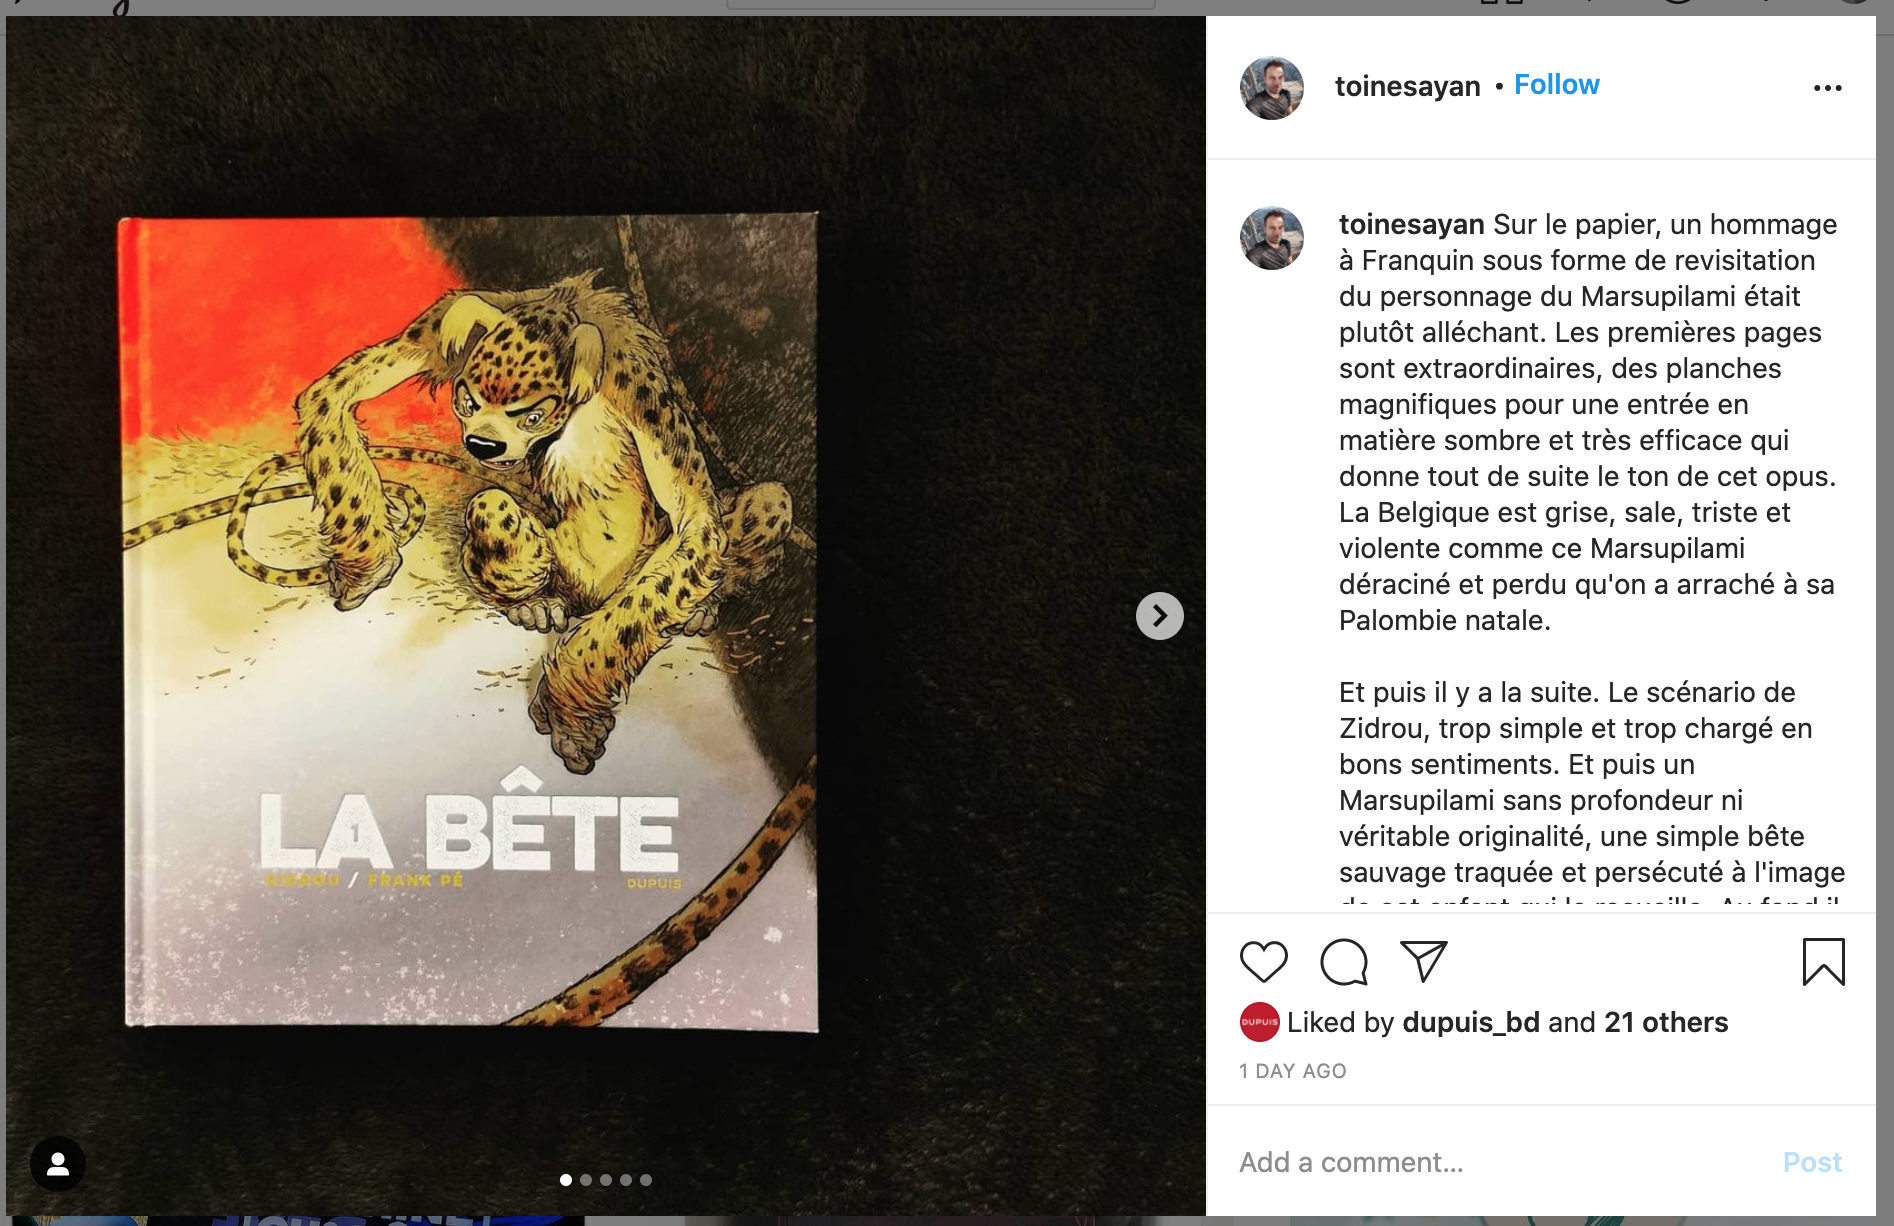Show the next photo with the arrow

(1159, 616)
